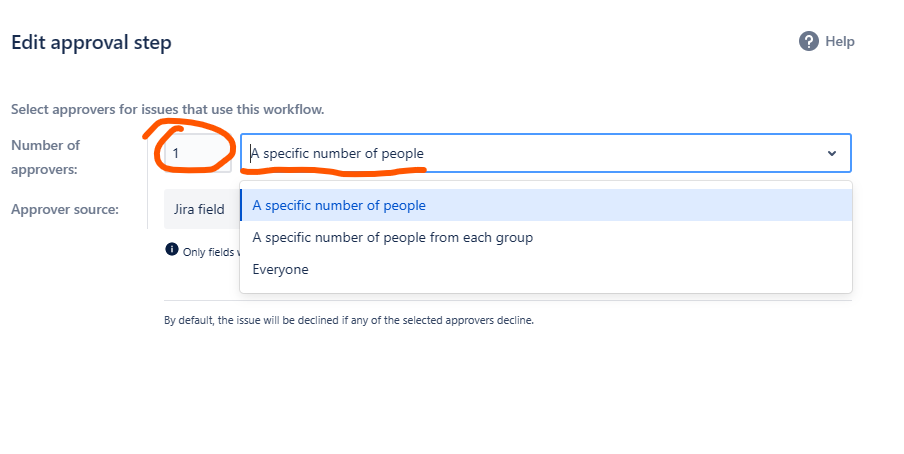Click the Number of approvers label
Screen dimensions: 904x454
click(x=45, y=157)
